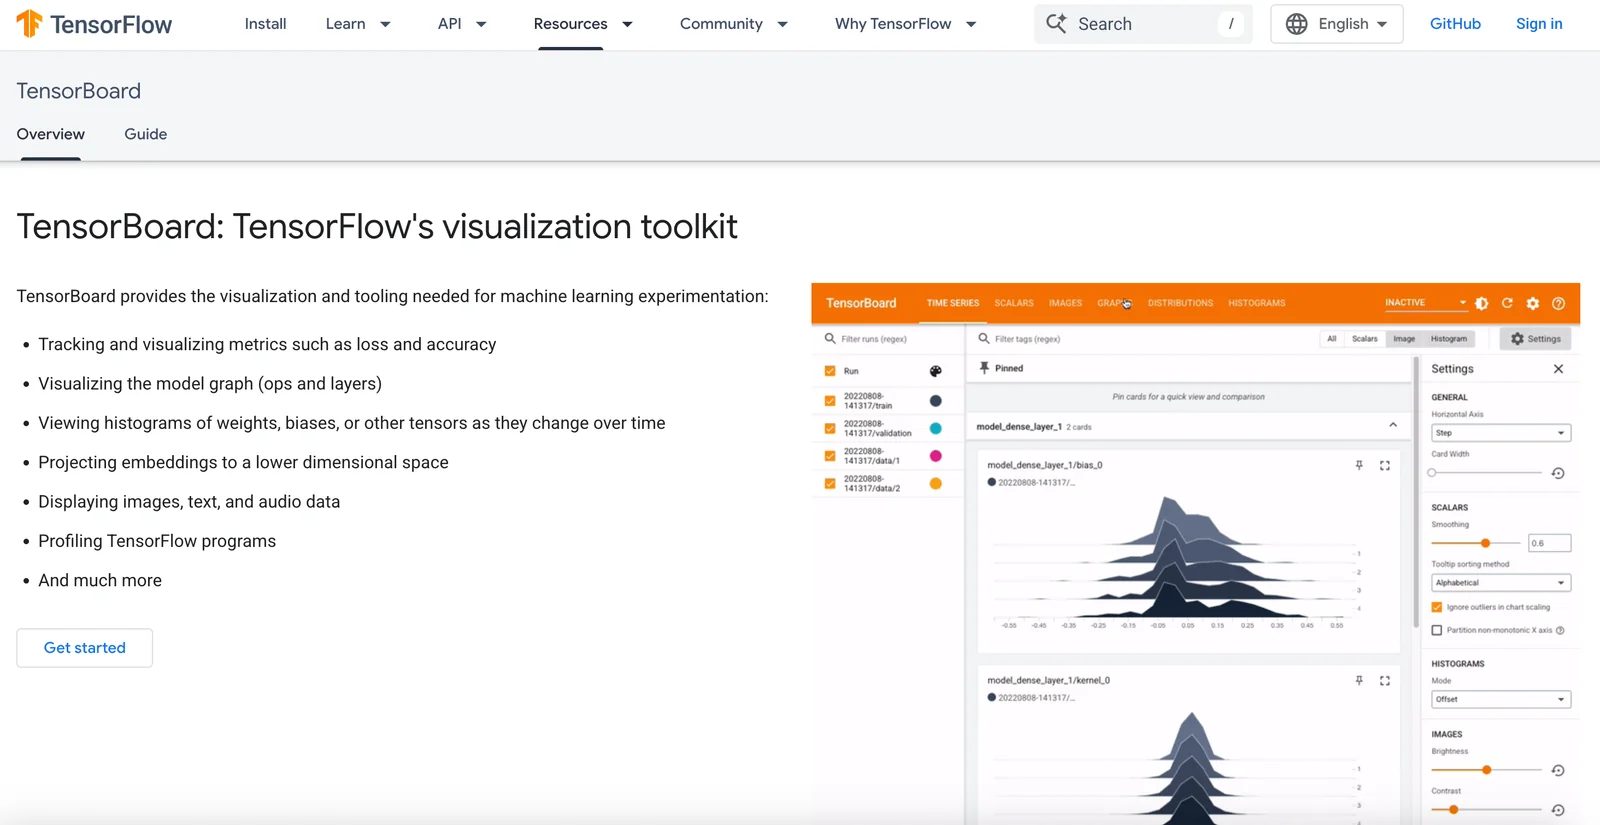Viewport: 1600px width, 825px height.
Task: Open the English language selector
Action: pos(1336,24)
